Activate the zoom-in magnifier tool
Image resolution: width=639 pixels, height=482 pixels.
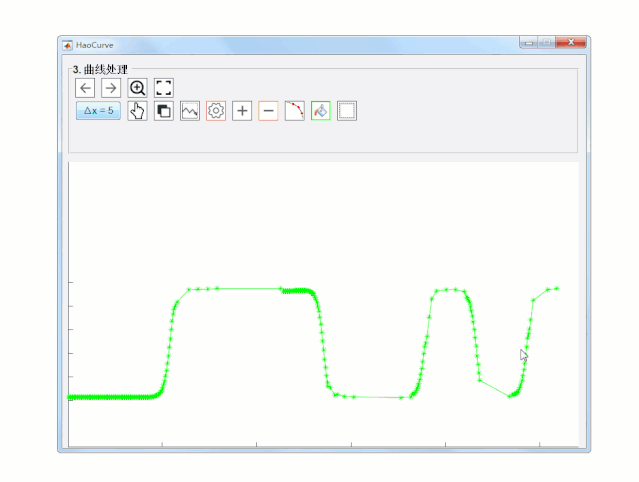coord(137,88)
